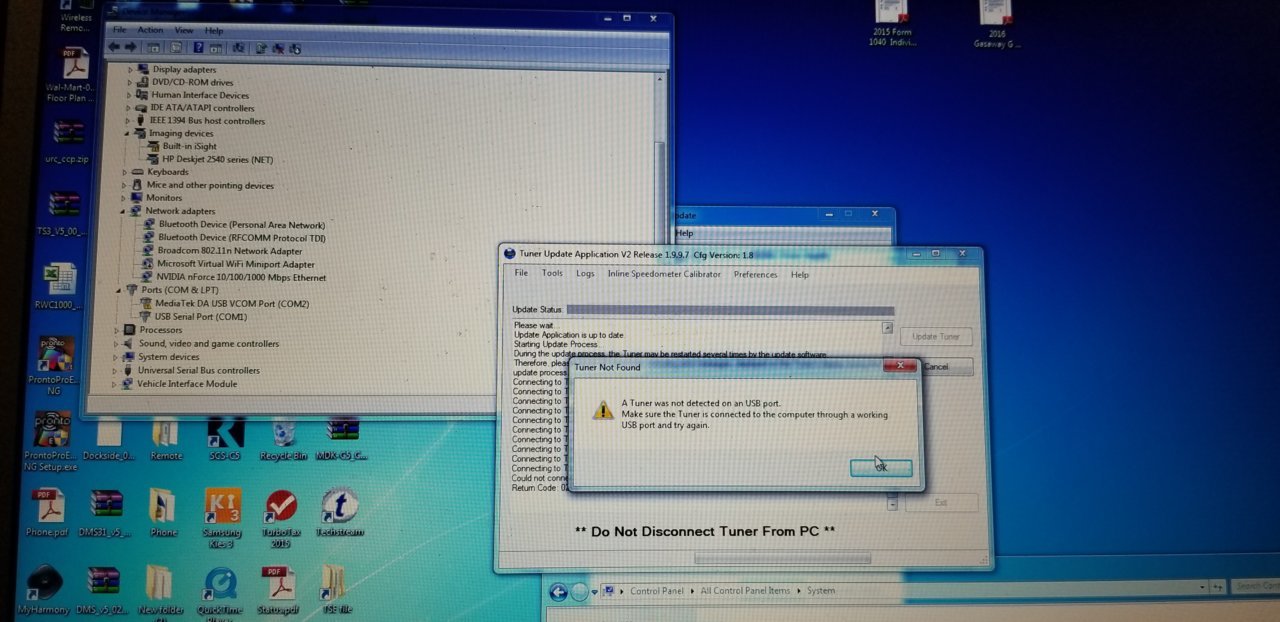Click the Back button in Control Panel System window
The image size is (1280, 622).
(x=558, y=591)
